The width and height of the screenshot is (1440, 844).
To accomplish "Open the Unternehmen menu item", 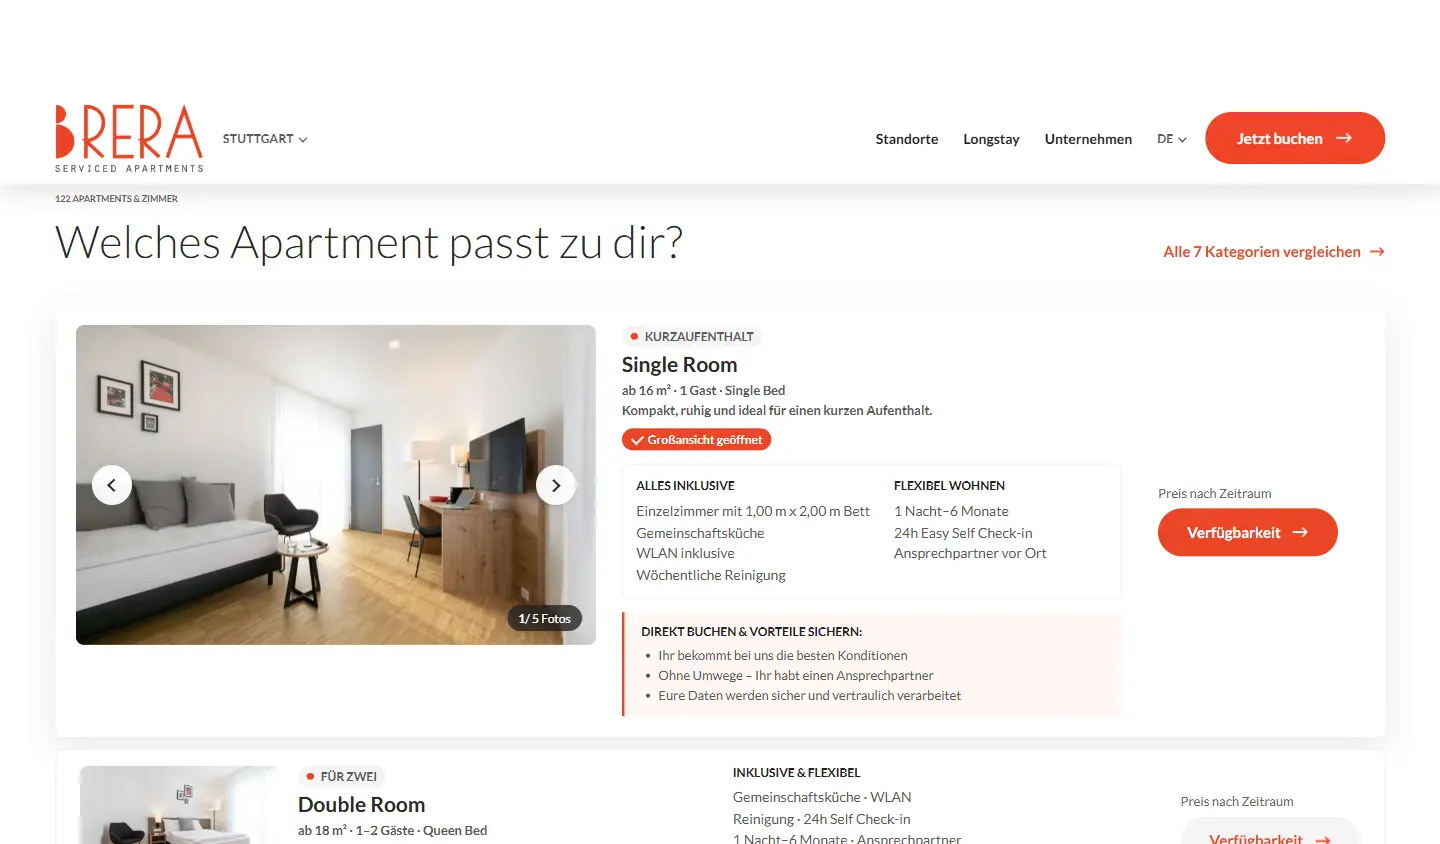I will click(x=1088, y=139).
